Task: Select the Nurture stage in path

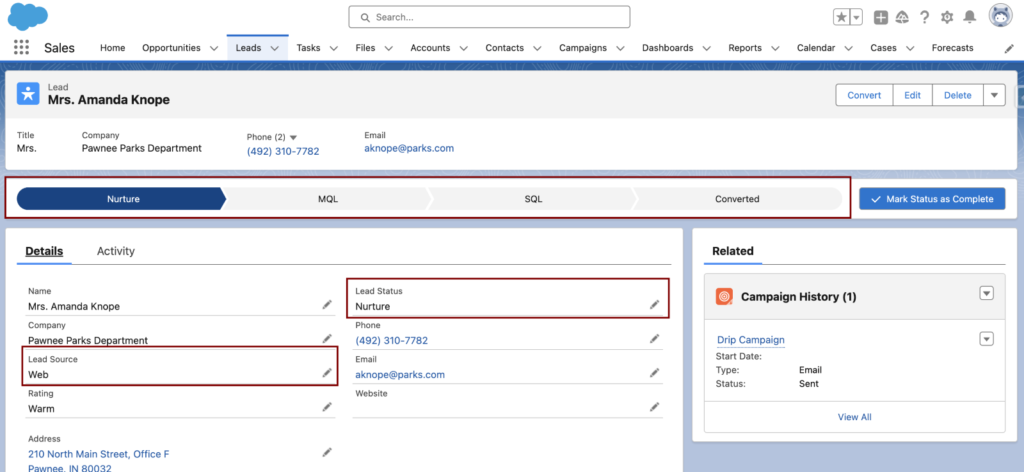Action: coord(121,198)
